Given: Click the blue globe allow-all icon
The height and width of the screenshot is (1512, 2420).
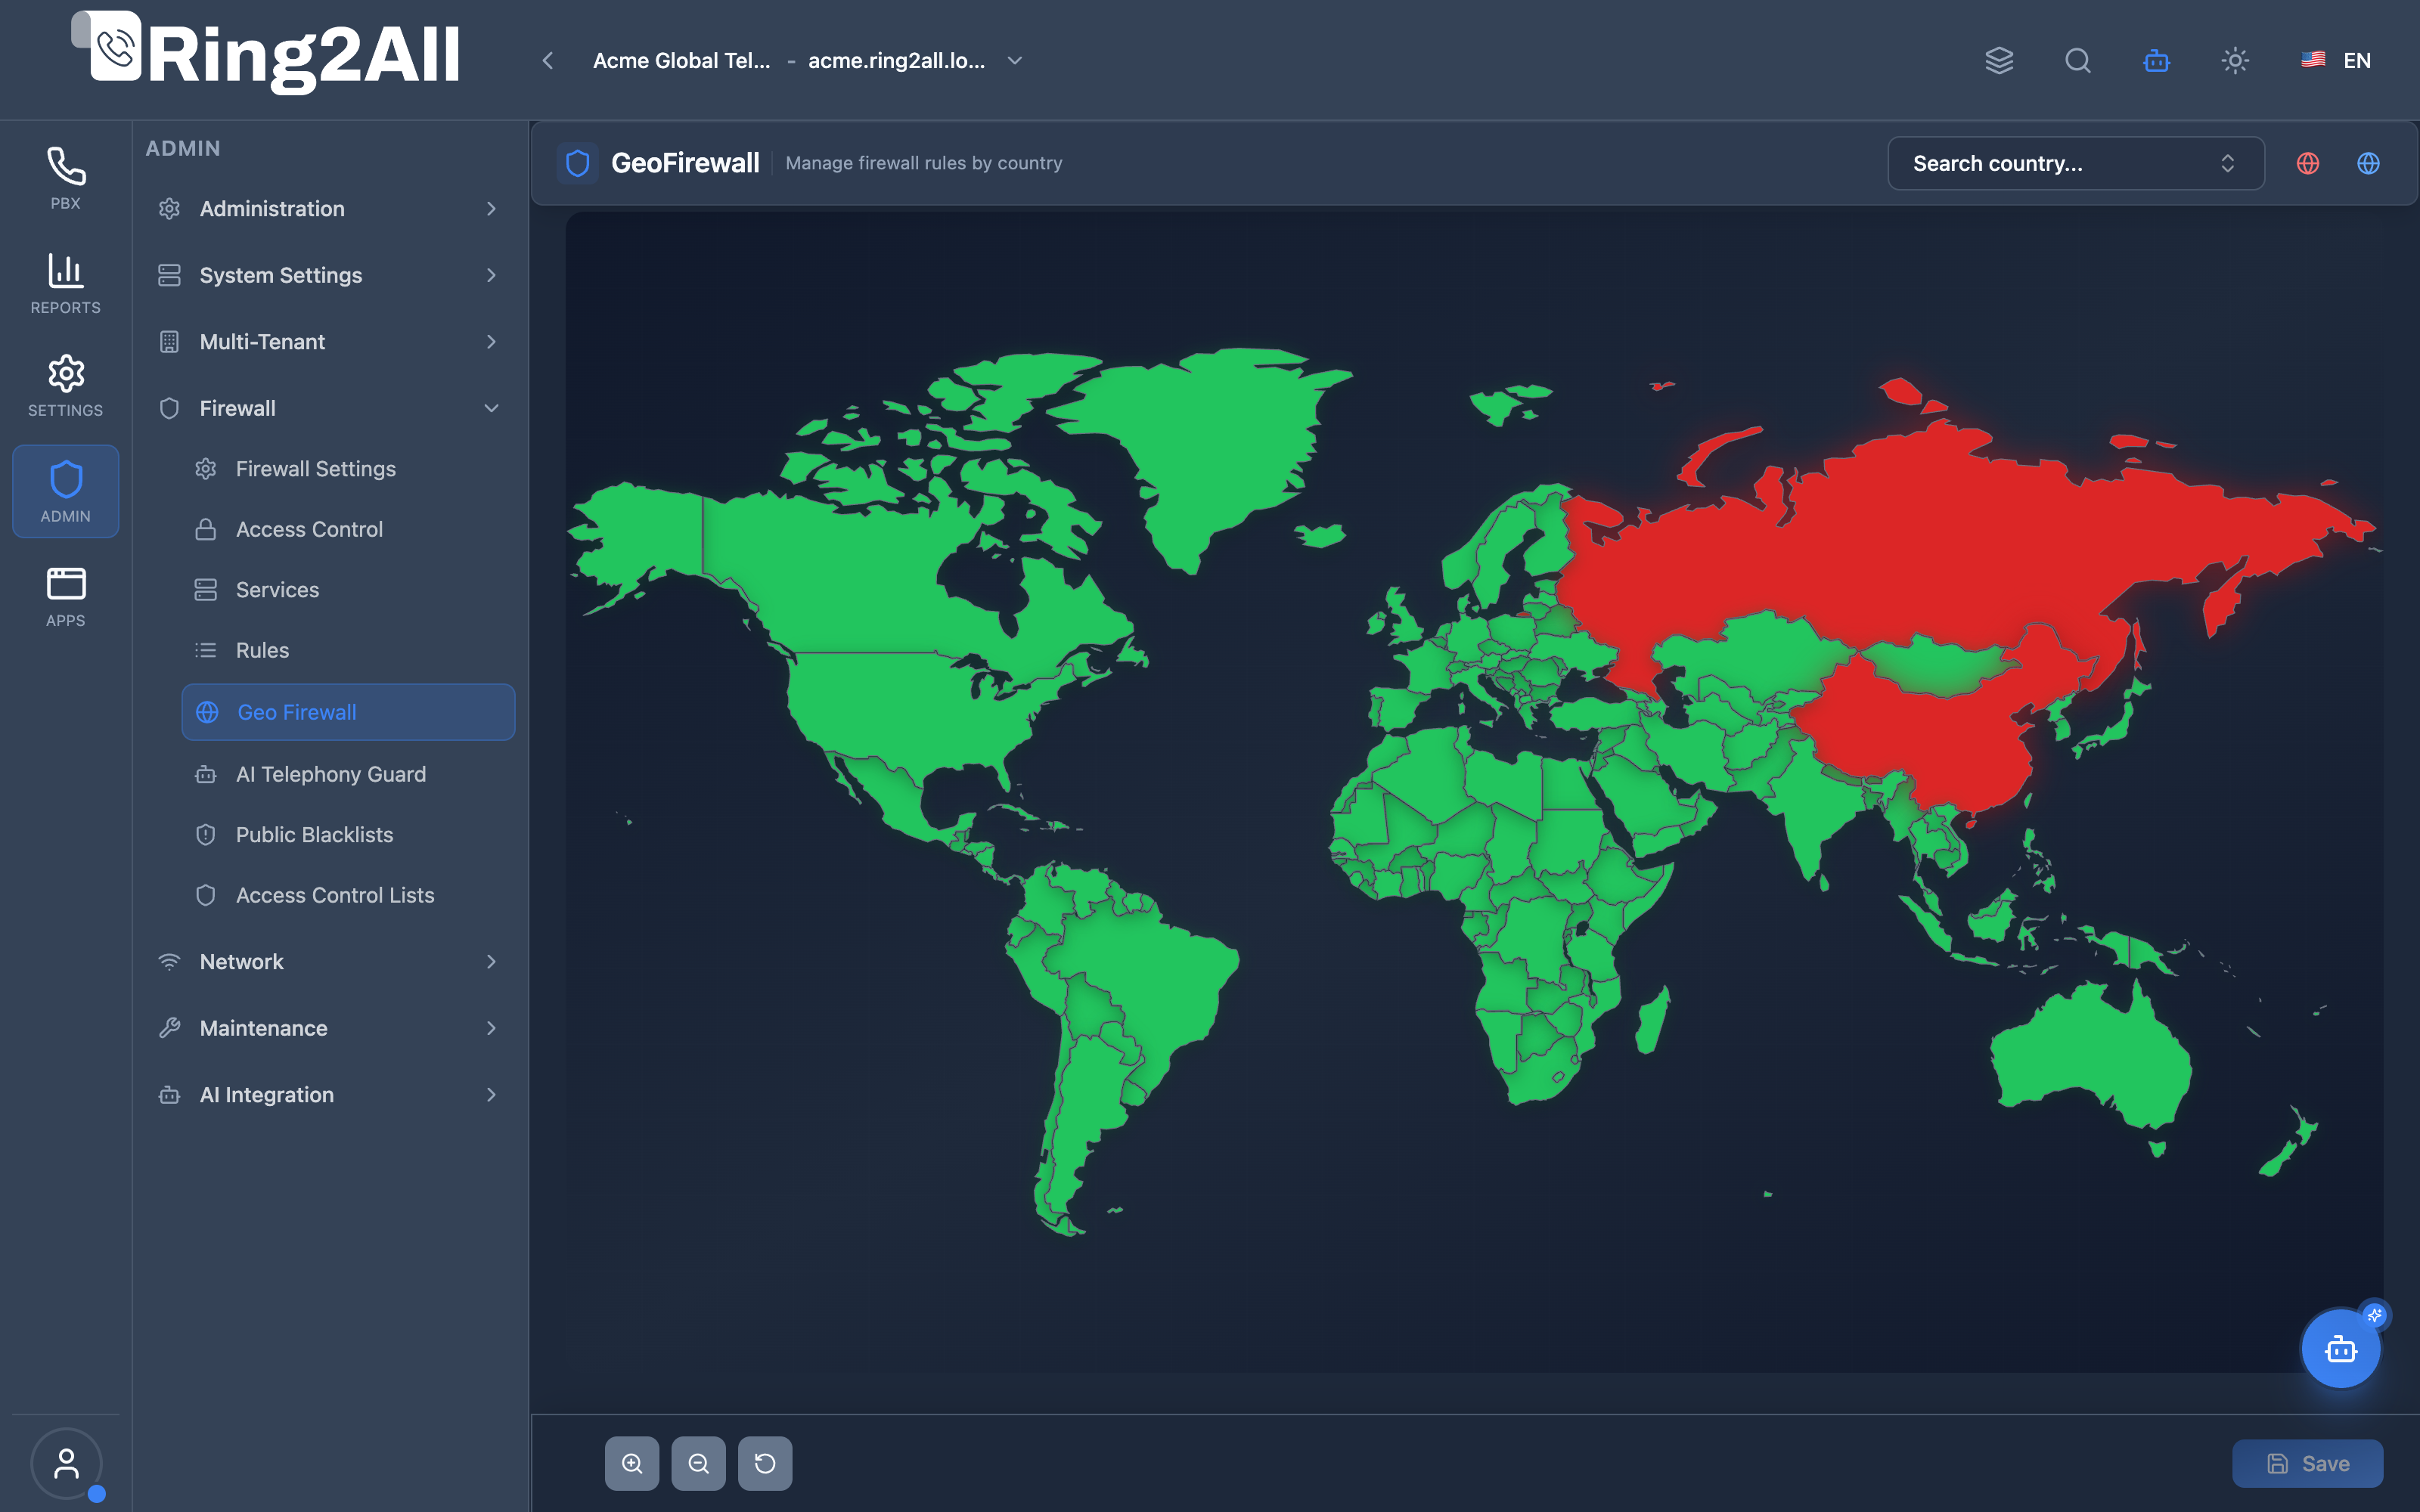Looking at the screenshot, I should pyautogui.click(x=2368, y=163).
